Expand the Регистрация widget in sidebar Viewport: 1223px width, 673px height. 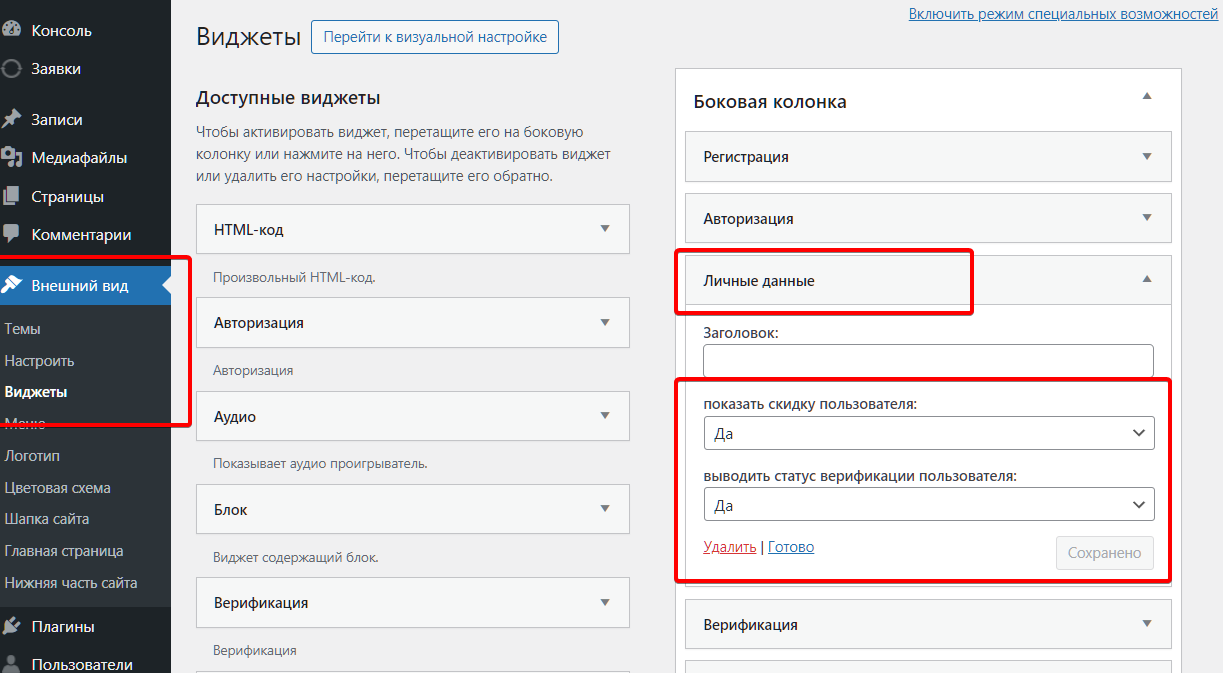tap(1147, 156)
